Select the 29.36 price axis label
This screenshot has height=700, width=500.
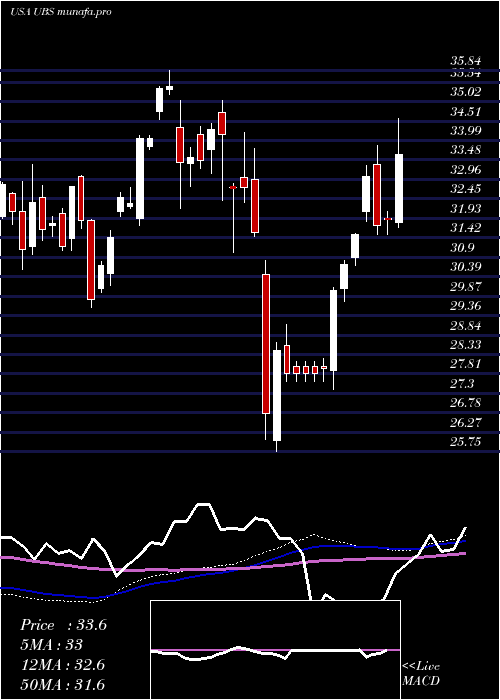pyautogui.click(x=466, y=307)
